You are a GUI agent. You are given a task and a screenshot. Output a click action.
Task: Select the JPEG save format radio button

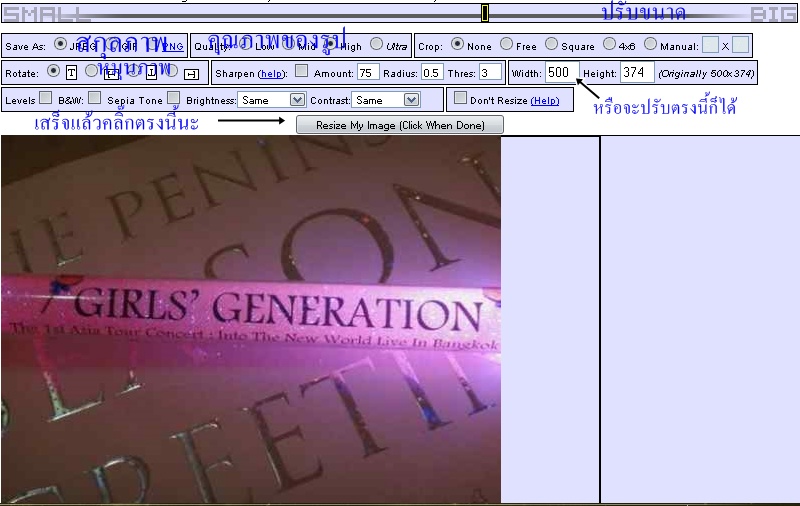(x=60, y=43)
